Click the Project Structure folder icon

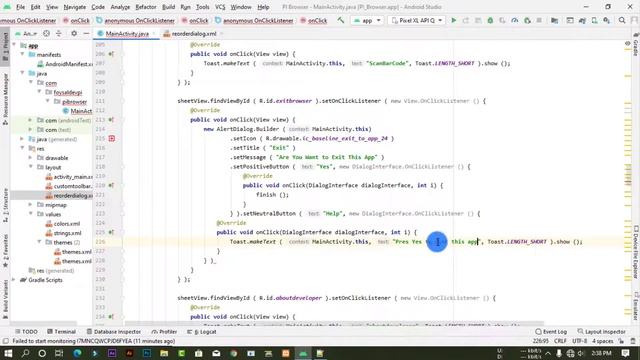[x=554, y=20]
